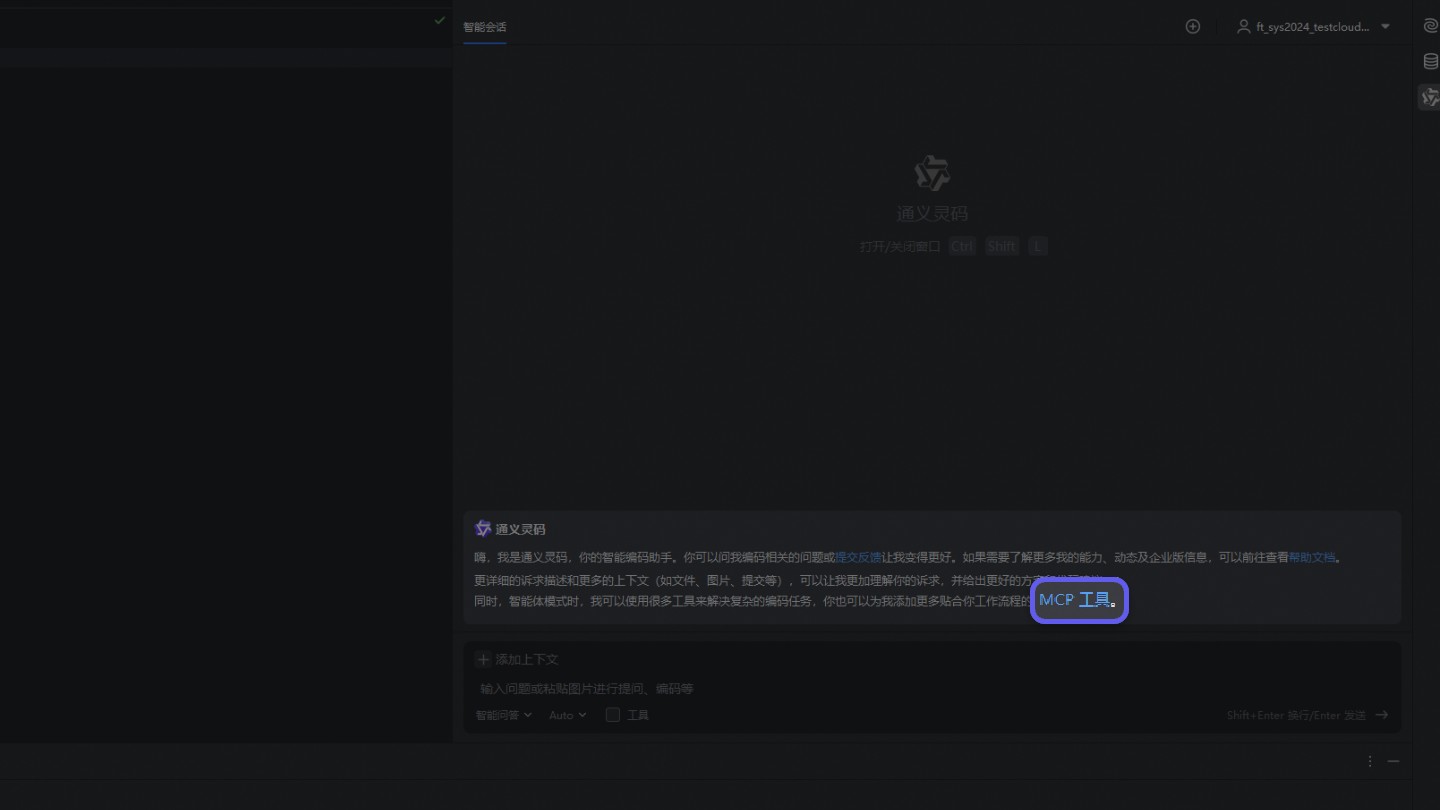This screenshot has height=810, width=1440.
Task: Click the 添加上下文 plus icon
Action: tap(483, 659)
